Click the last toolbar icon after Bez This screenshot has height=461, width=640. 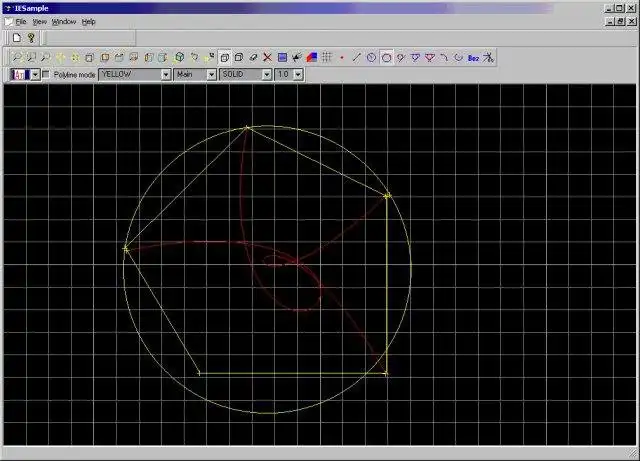(x=488, y=58)
